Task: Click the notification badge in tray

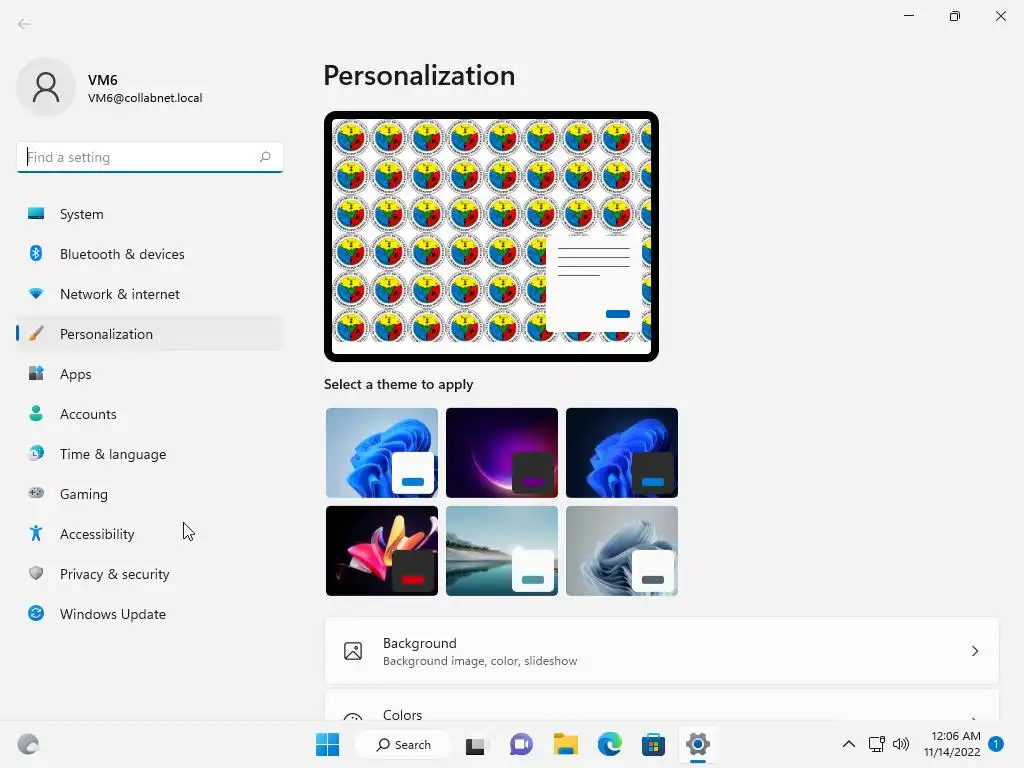Action: point(996,744)
